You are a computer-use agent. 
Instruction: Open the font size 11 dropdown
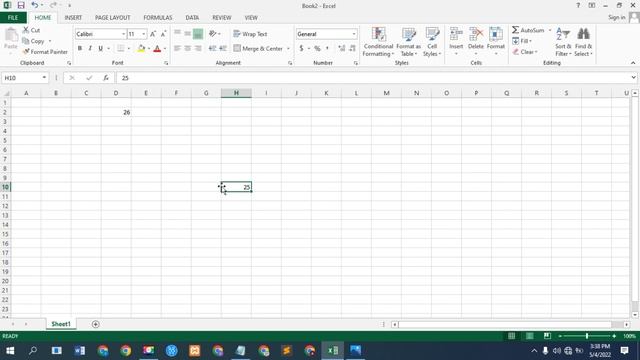pos(144,34)
